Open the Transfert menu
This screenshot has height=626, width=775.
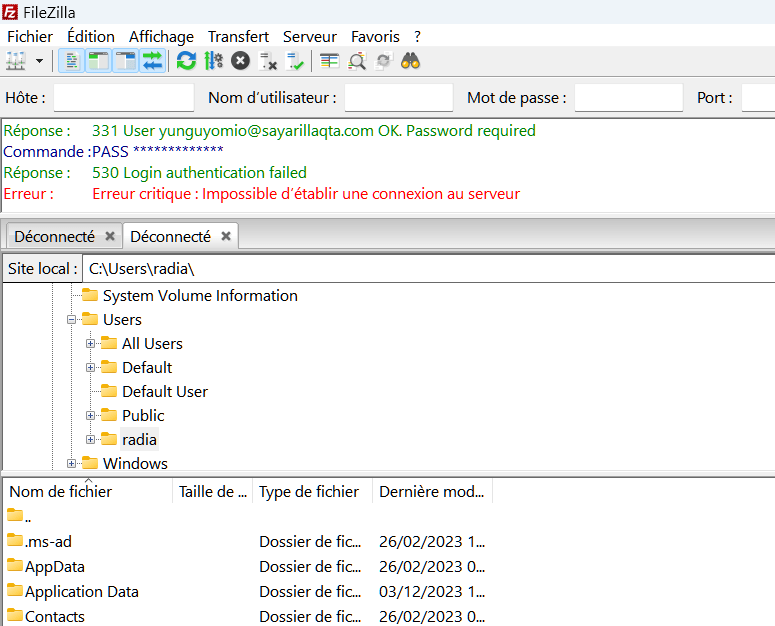click(x=238, y=37)
